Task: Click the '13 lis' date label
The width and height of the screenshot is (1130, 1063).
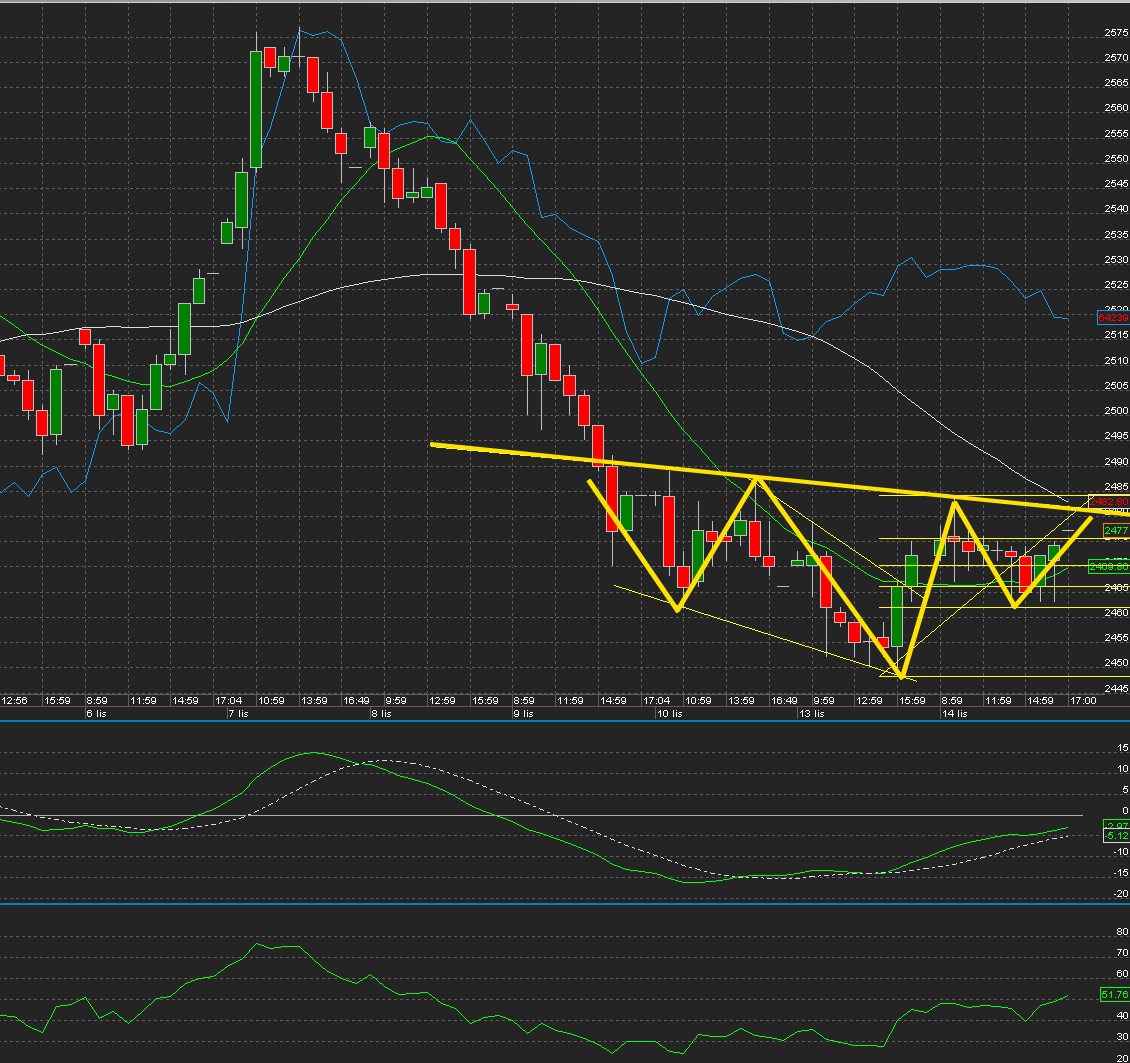Action: click(811, 713)
